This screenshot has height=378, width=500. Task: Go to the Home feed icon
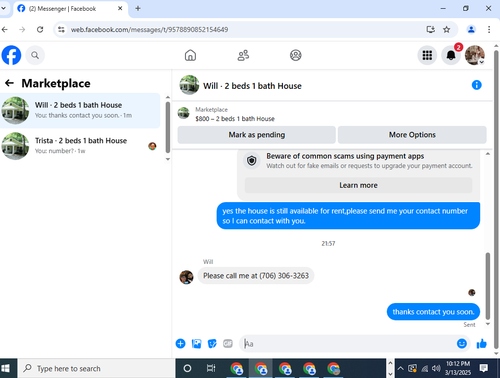[x=190, y=55]
